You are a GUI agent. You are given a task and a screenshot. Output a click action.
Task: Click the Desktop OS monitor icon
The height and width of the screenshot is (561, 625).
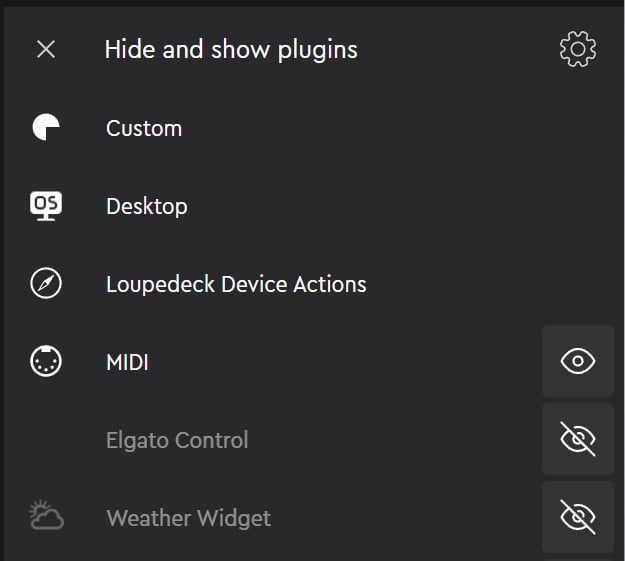point(46,206)
